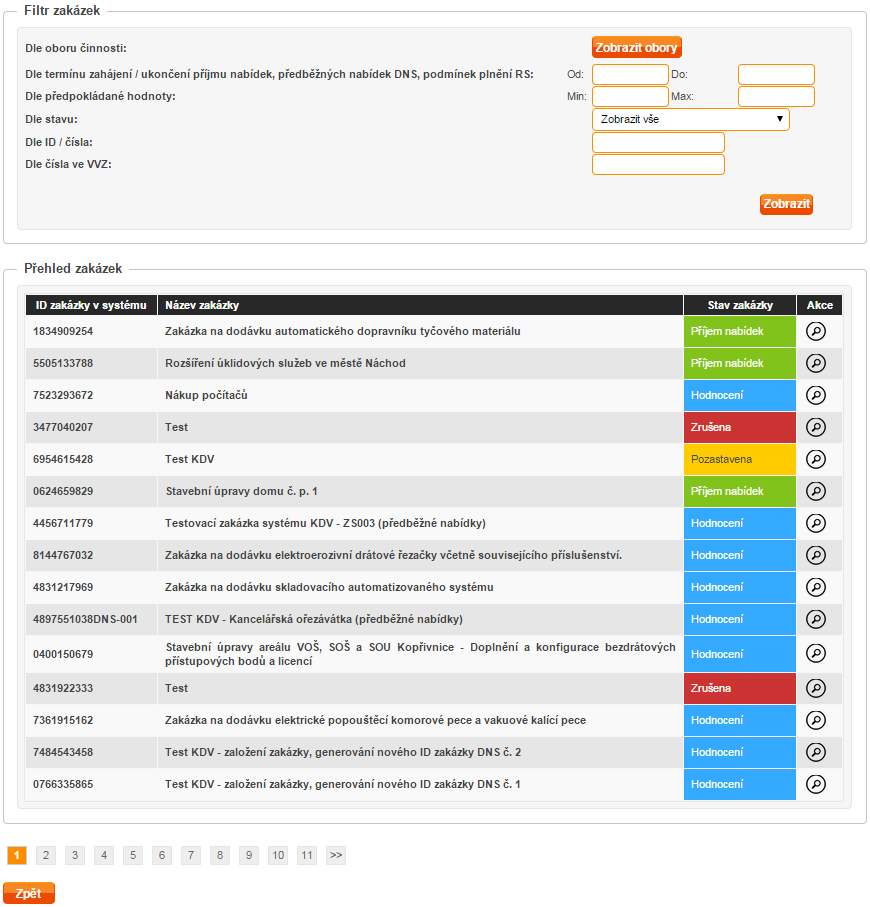Click the Akce column header

(820, 305)
